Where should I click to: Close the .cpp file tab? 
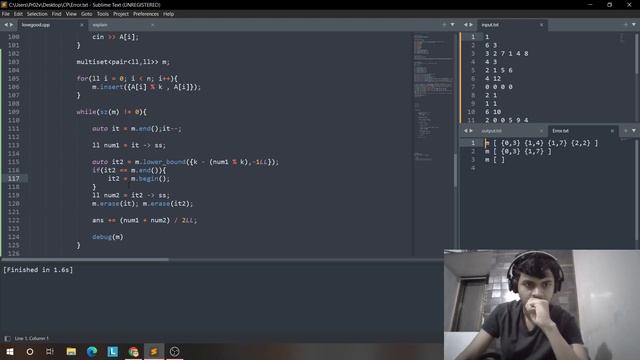pyautogui.click(x=82, y=25)
